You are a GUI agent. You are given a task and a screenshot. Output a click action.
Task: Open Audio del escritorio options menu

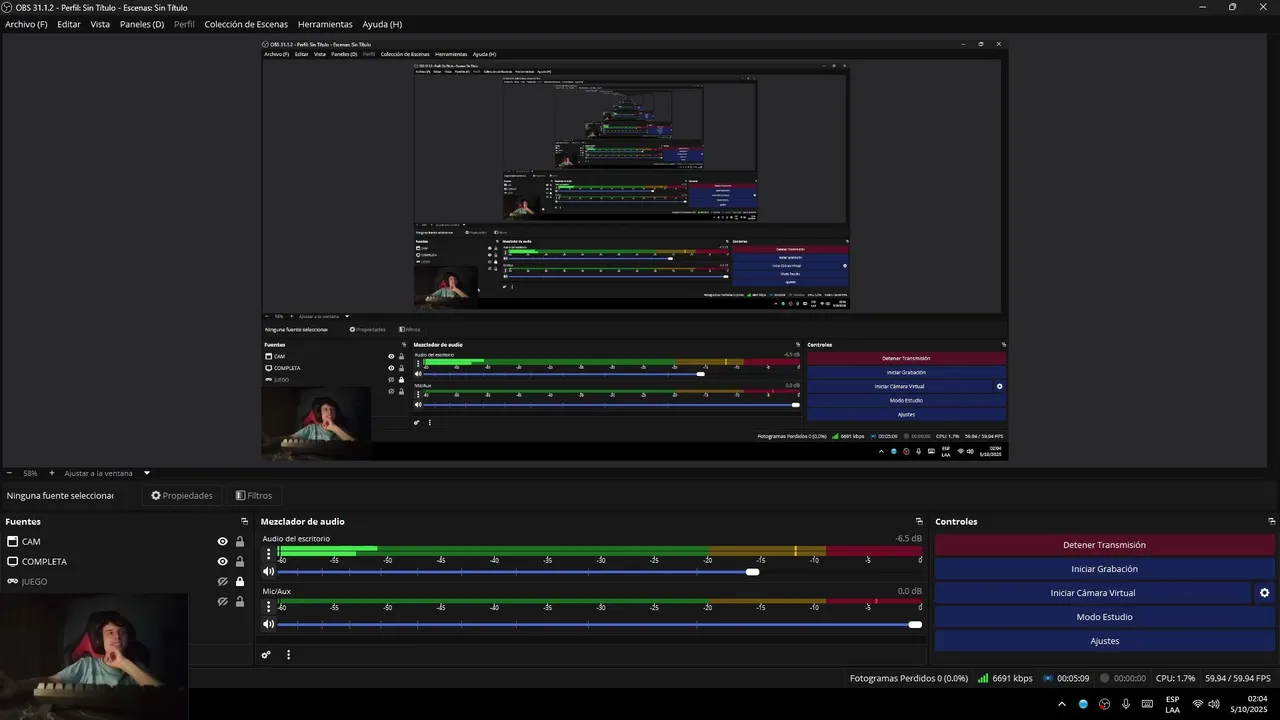coord(268,553)
